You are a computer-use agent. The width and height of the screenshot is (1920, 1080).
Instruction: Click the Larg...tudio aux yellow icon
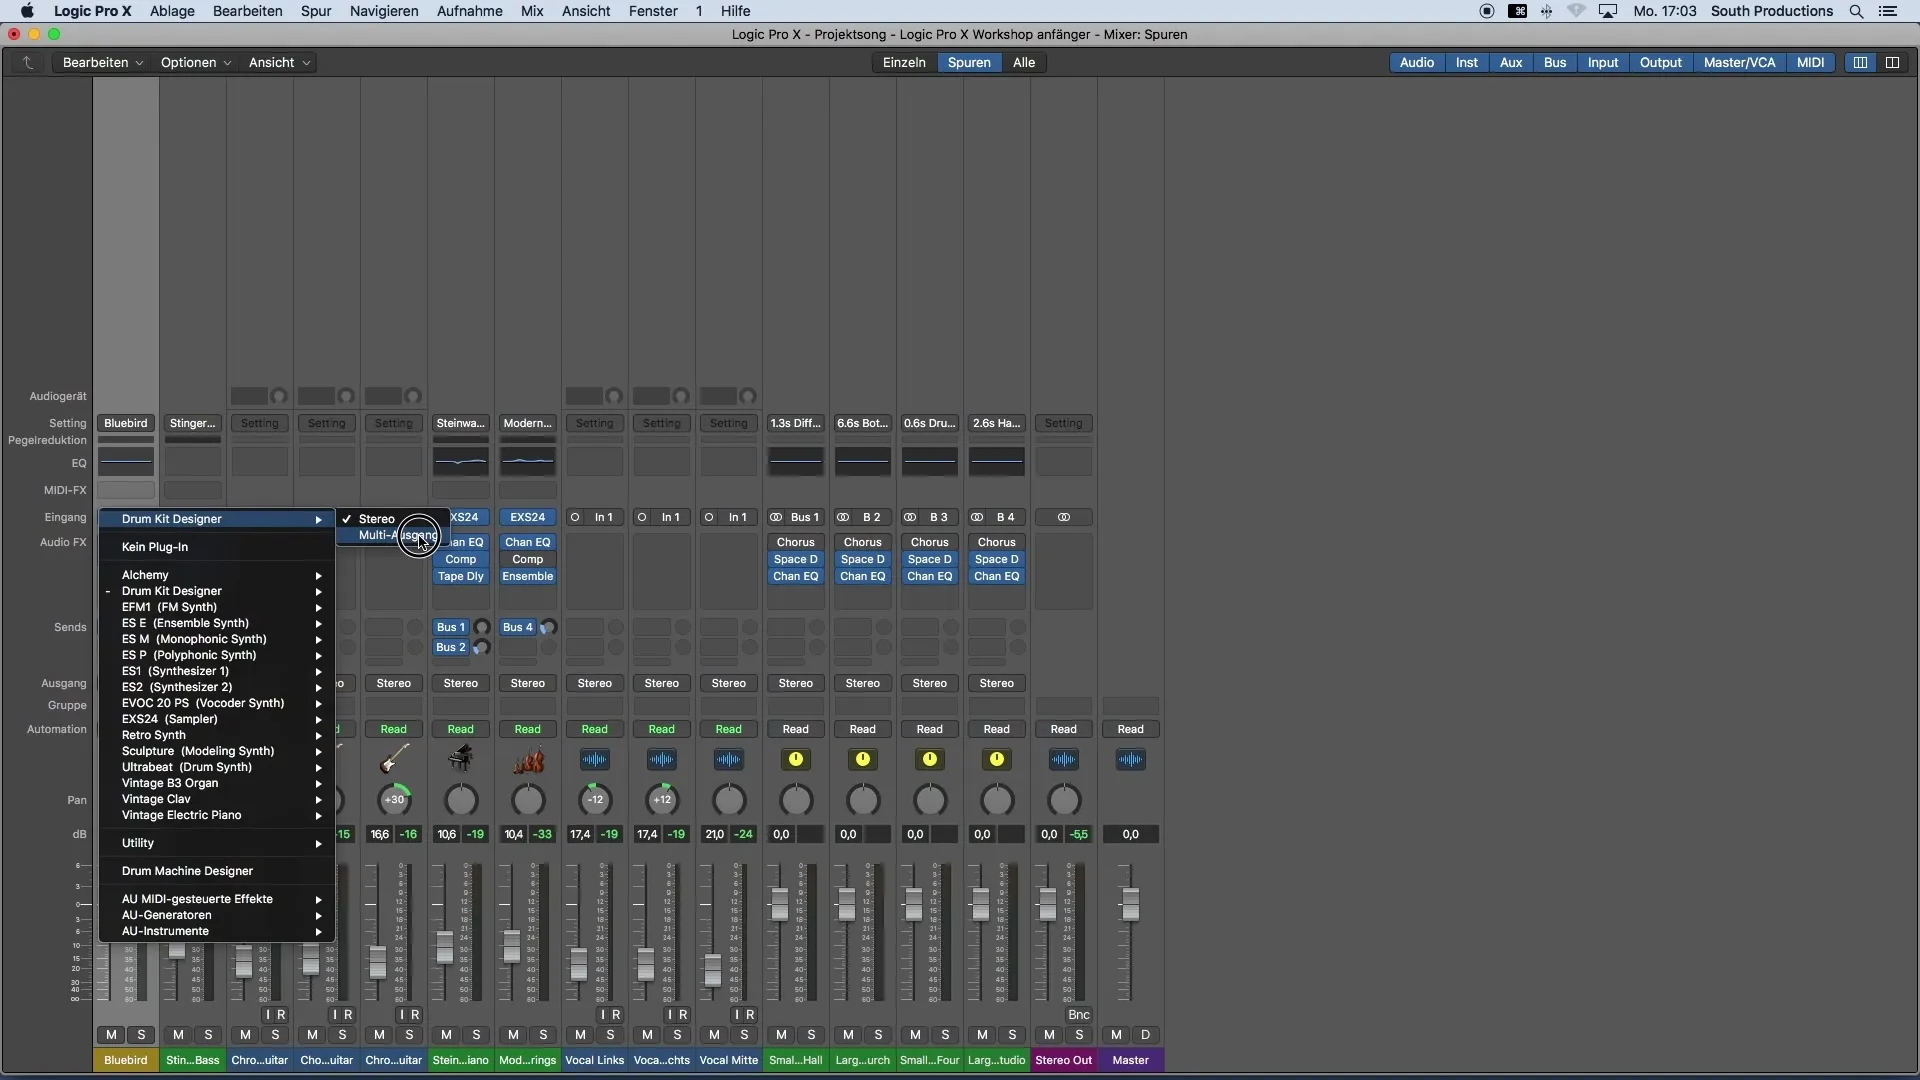click(x=997, y=760)
